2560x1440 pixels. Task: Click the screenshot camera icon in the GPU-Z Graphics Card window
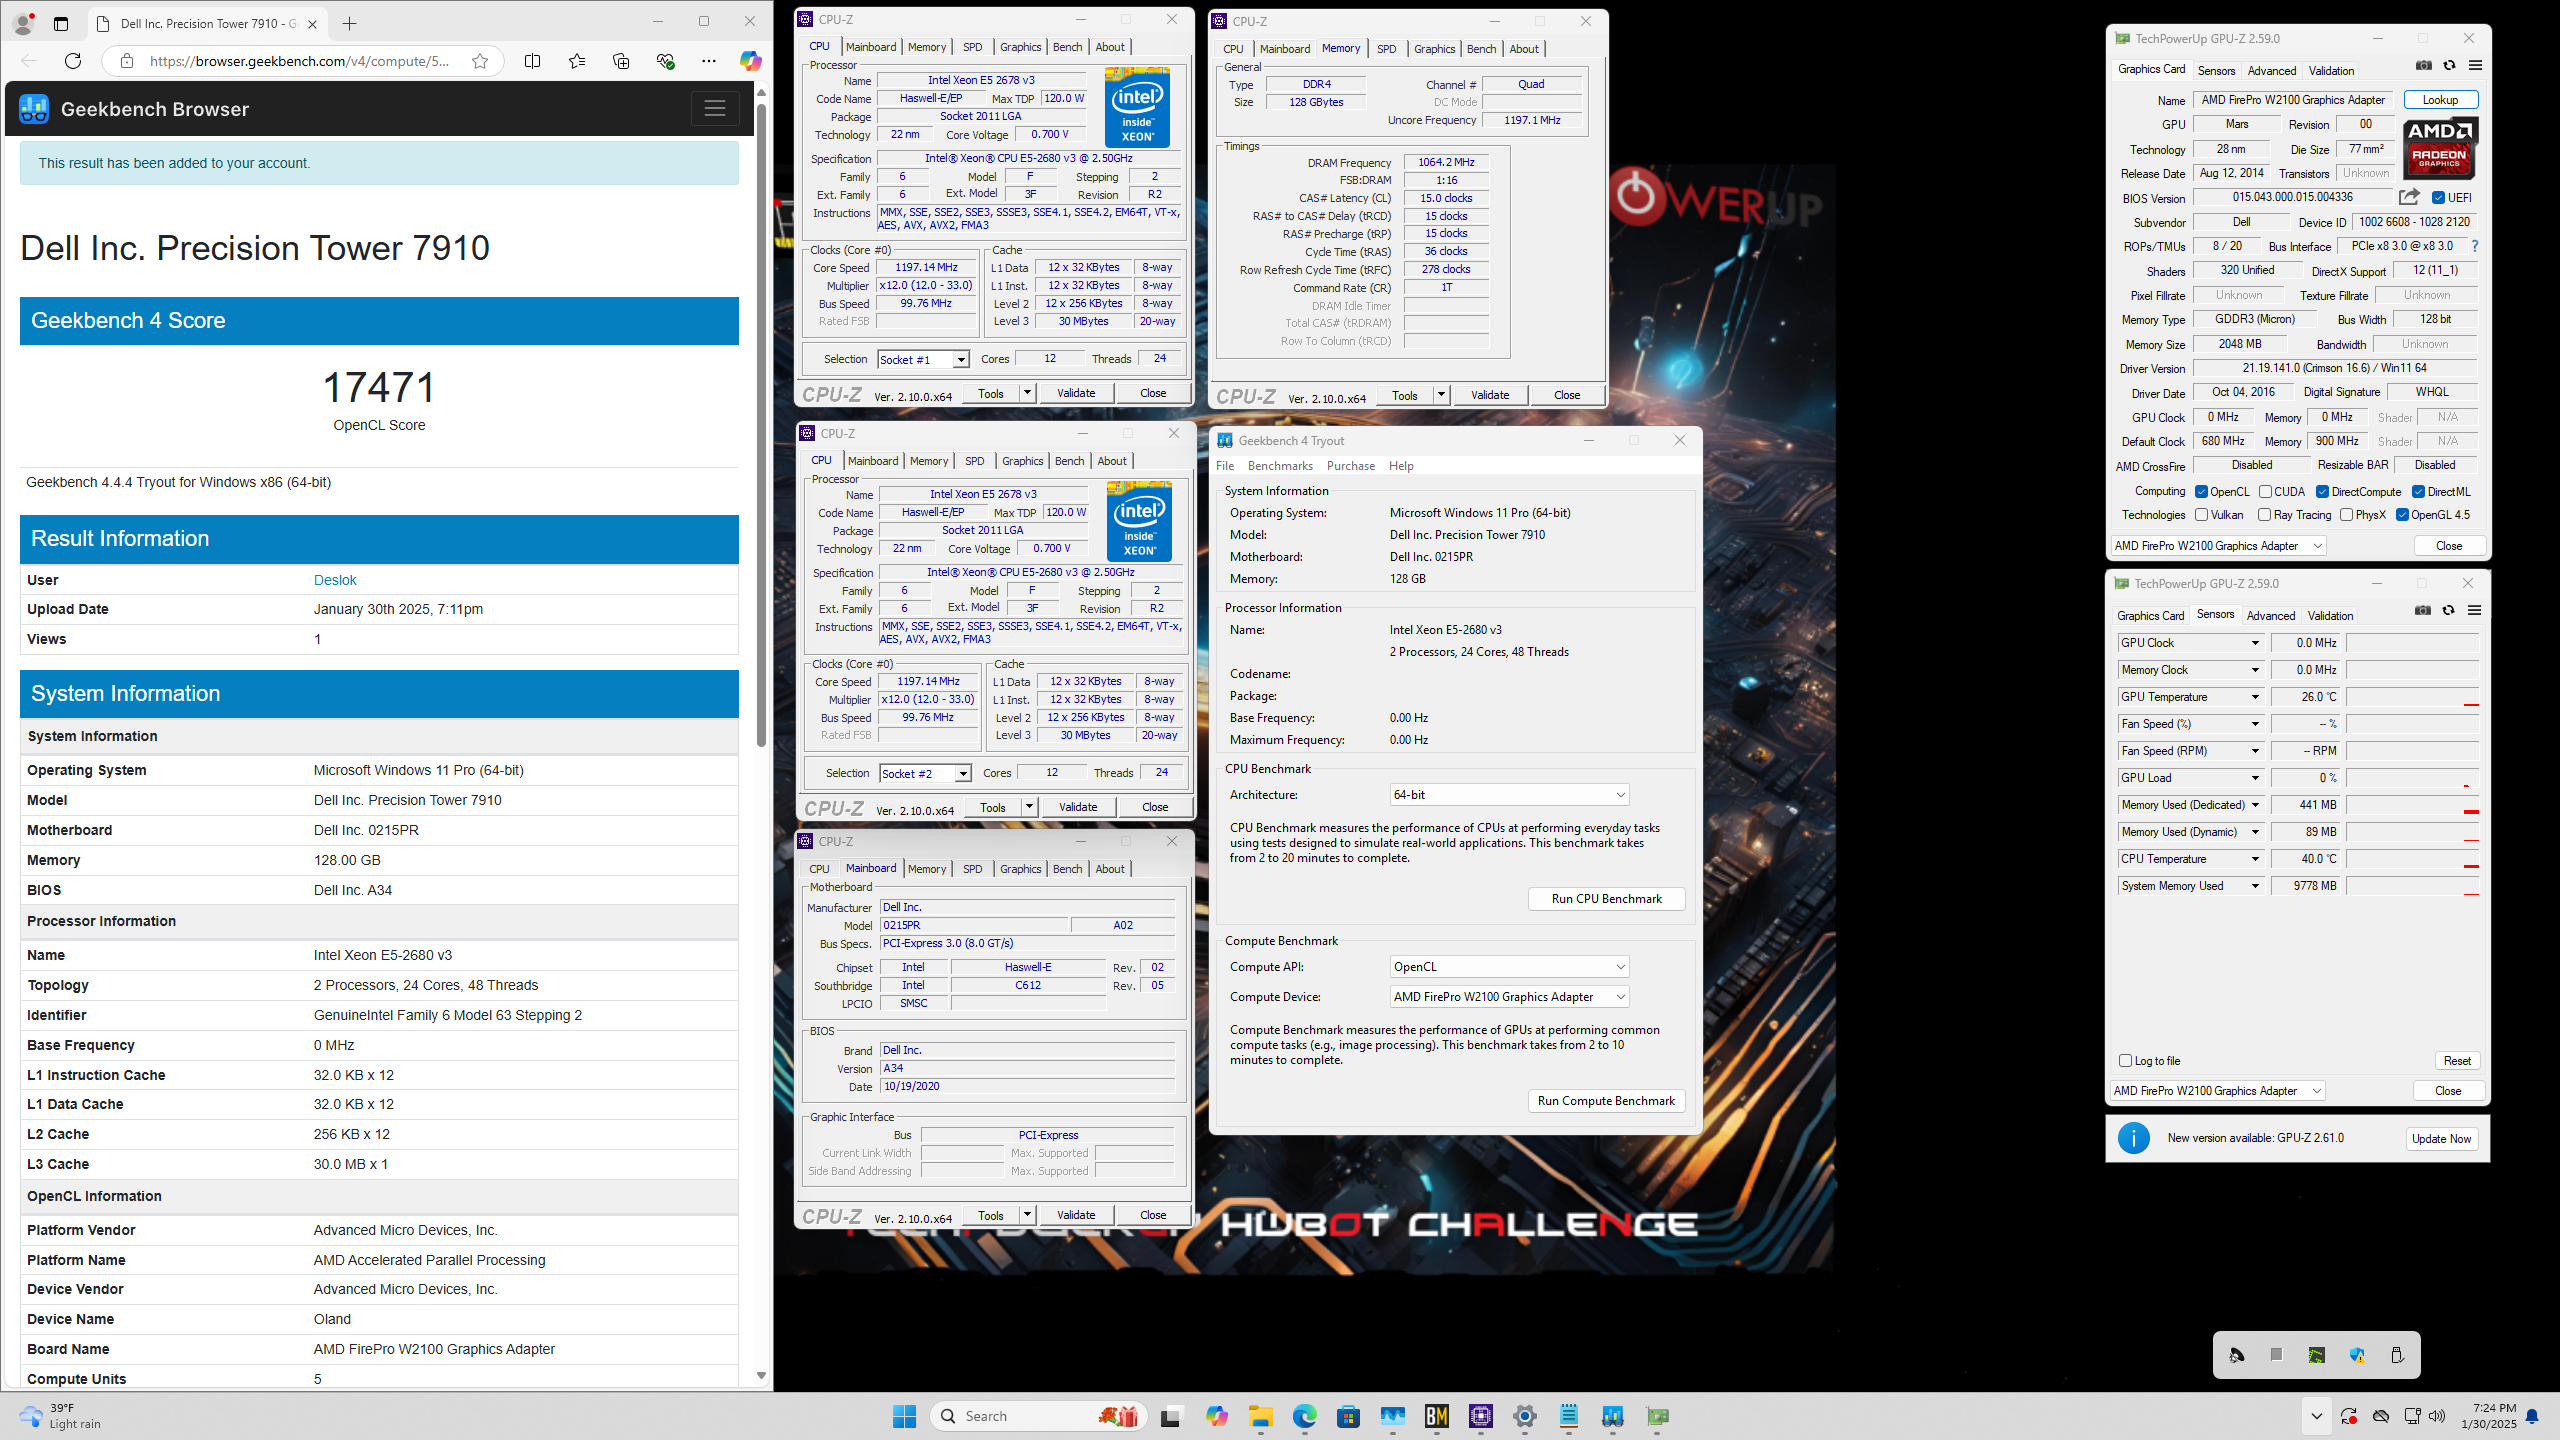2424,66
